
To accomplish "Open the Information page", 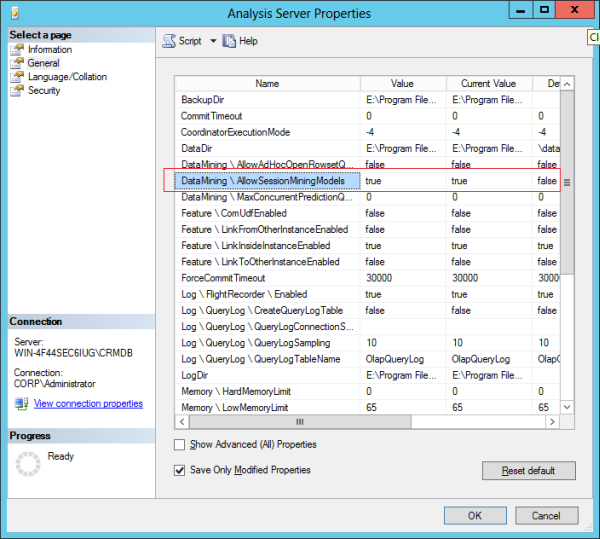I will point(50,49).
